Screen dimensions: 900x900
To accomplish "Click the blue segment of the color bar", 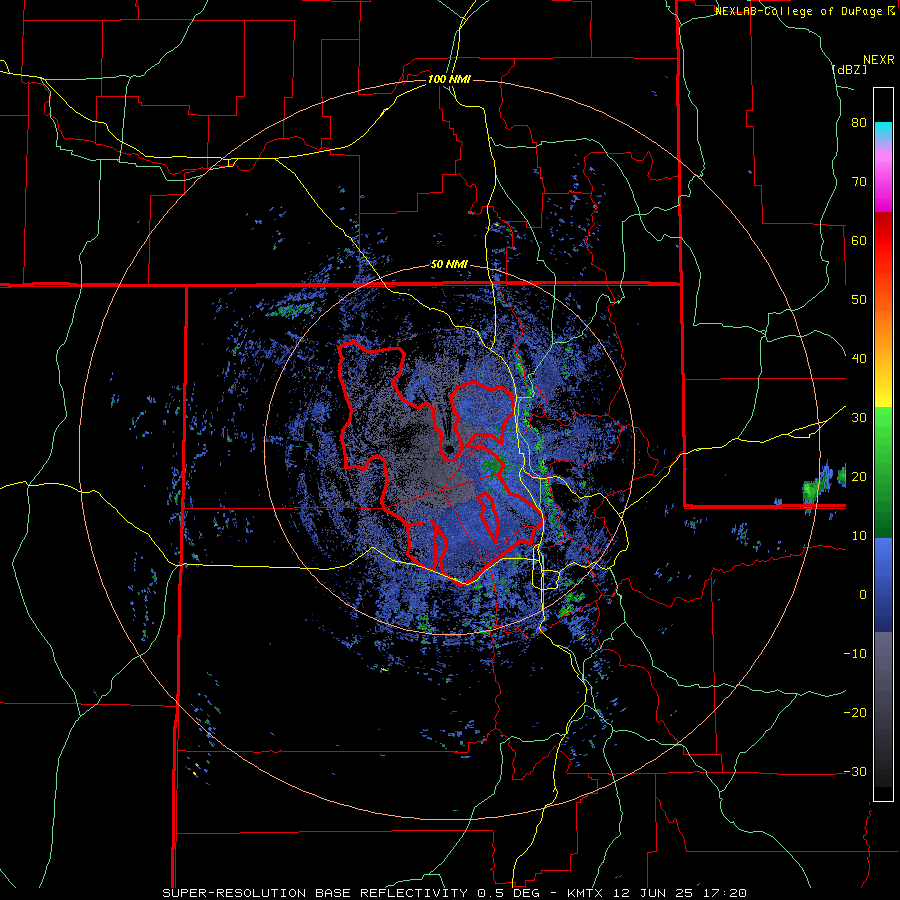I will click(883, 585).
